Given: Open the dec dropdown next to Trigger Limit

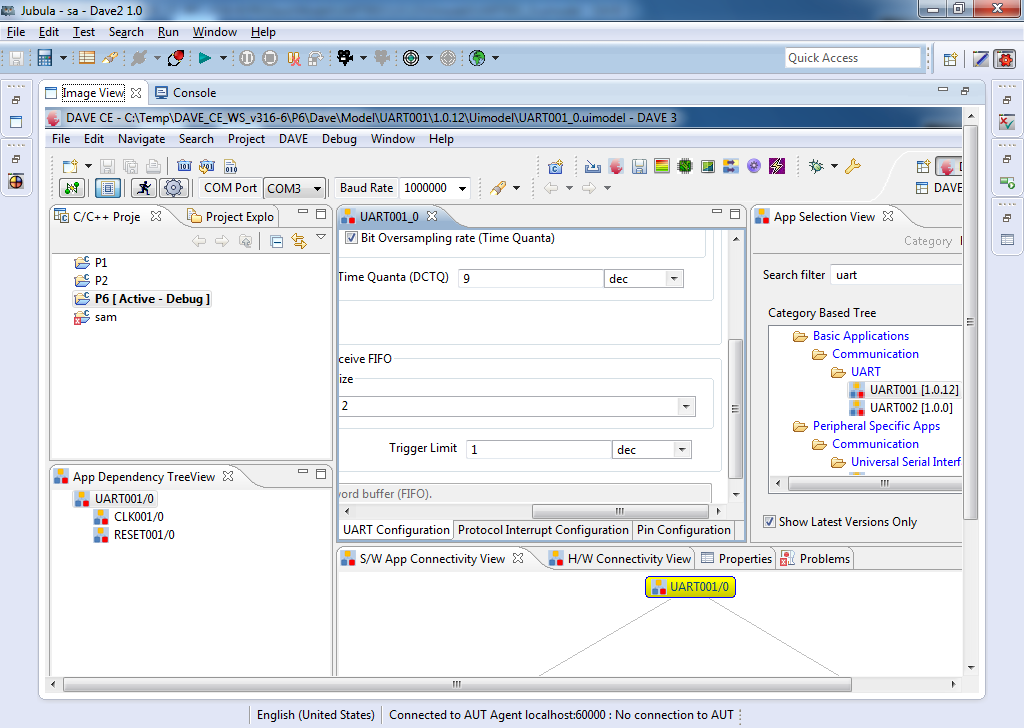Looking at the screenshot, I should pos(682,450).
